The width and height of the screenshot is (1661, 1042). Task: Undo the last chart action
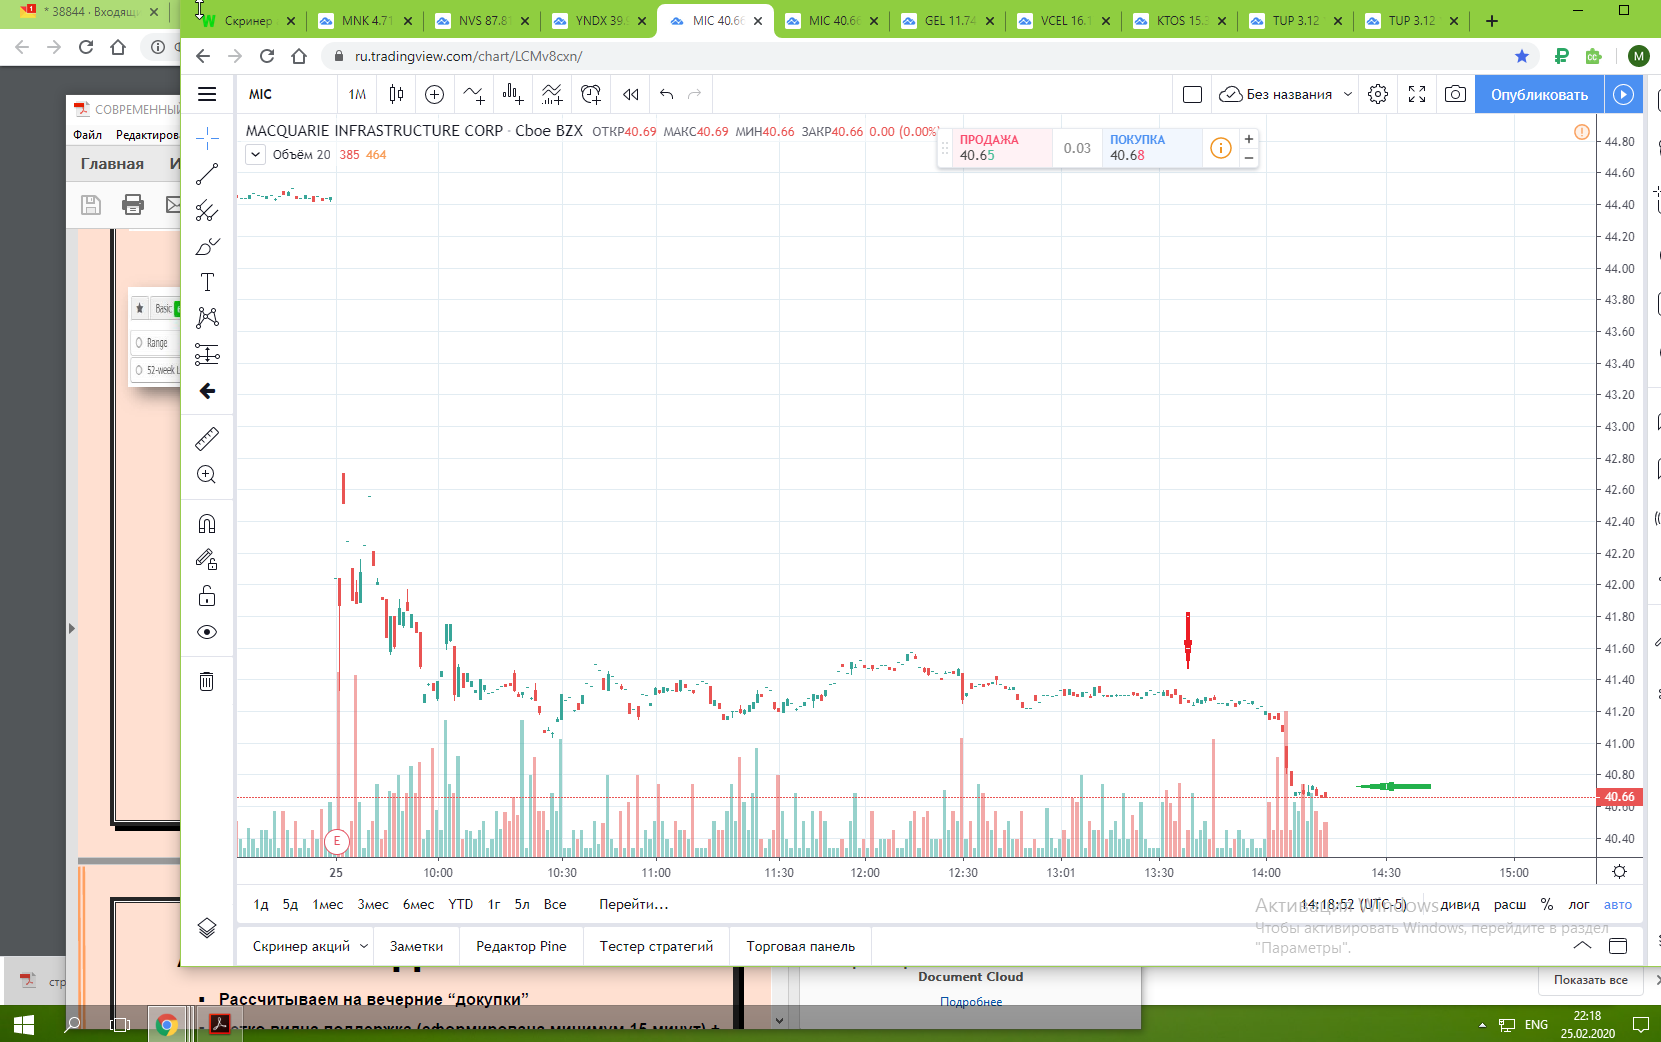[x=666, y=94]
